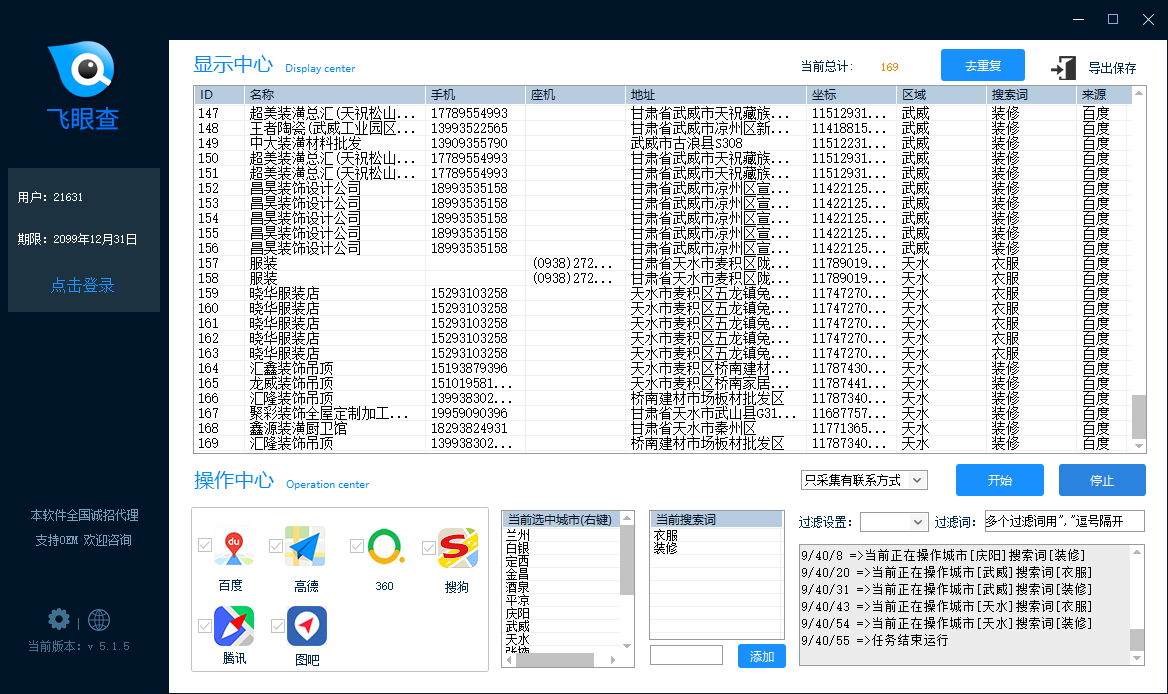Sort the table by ID column header

tap(219, 95)
